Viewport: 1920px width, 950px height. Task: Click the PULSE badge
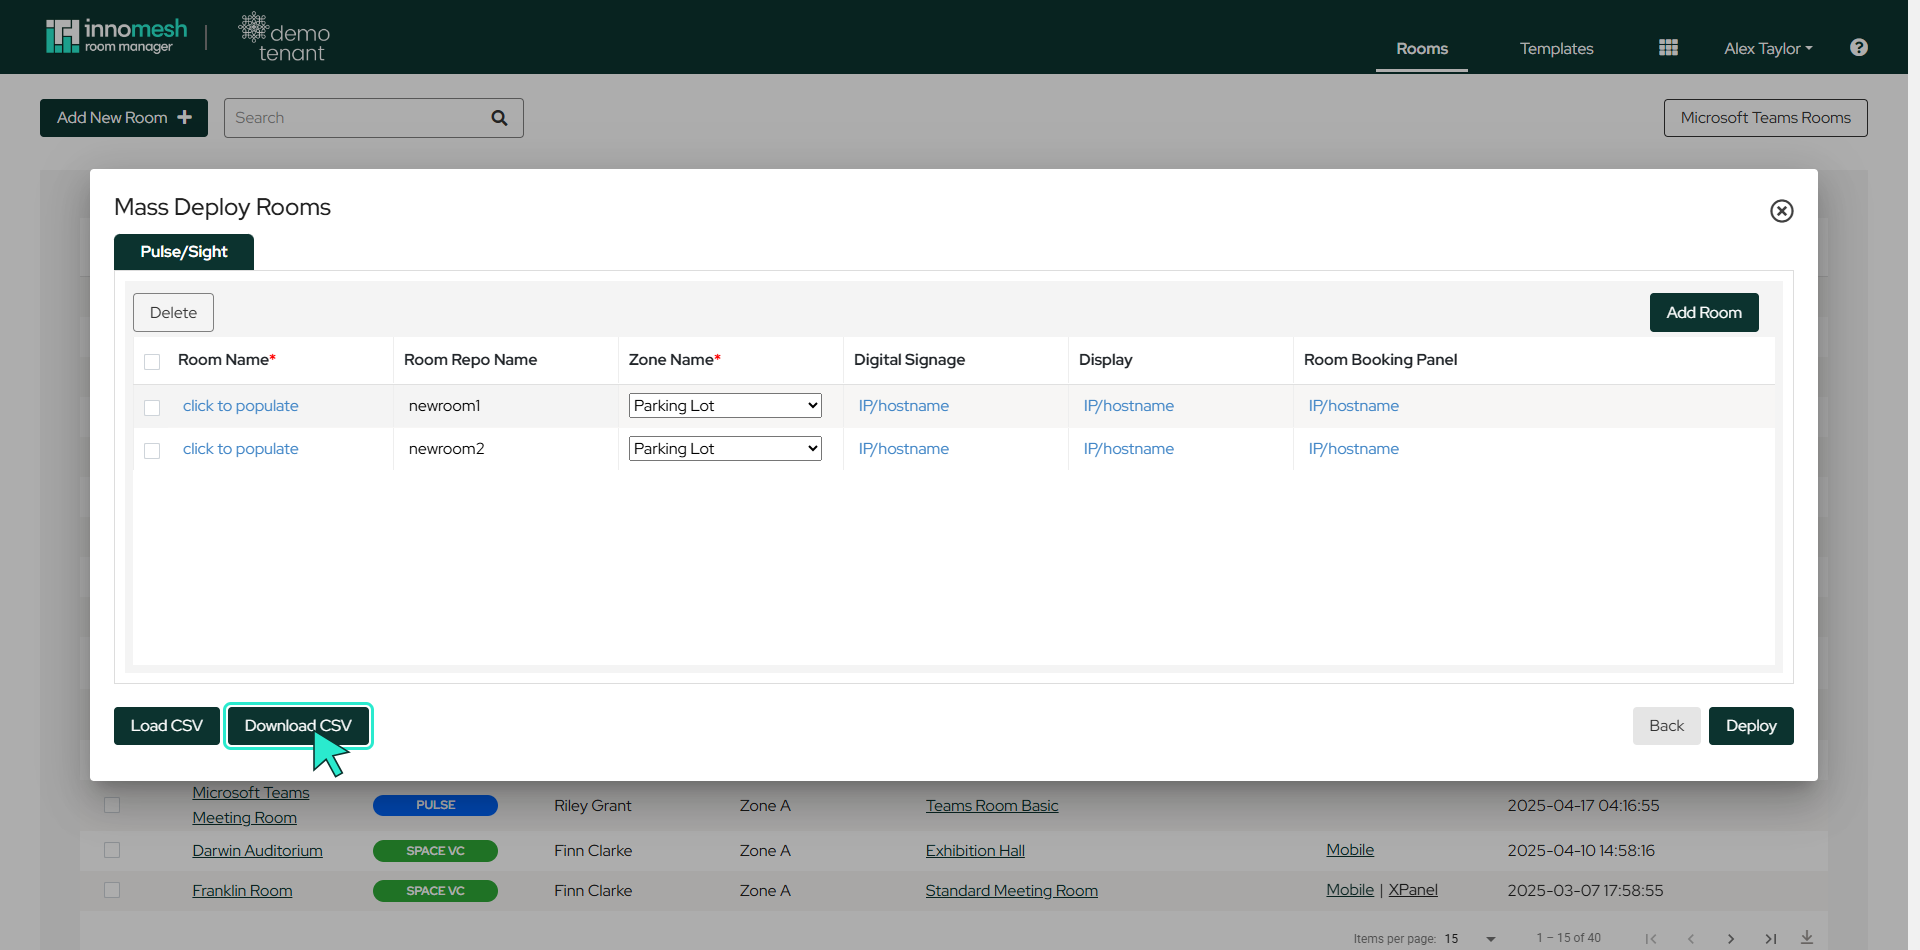coord(435,805)
